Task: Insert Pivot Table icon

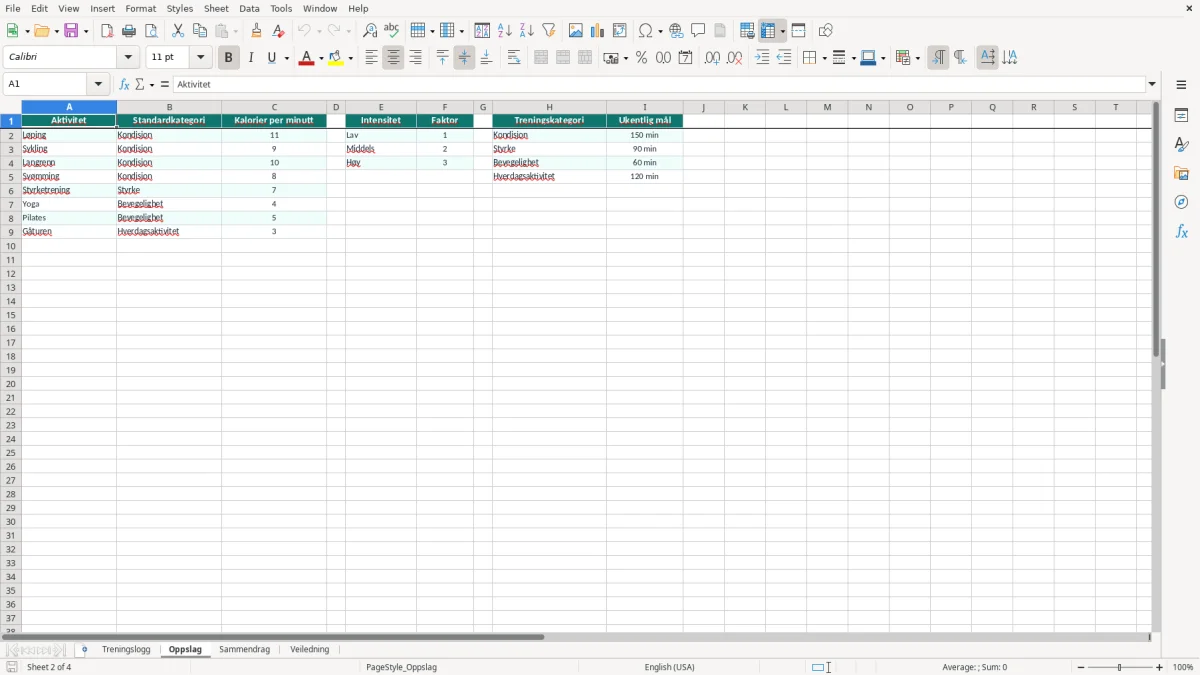Action: [x=620, y=31]
